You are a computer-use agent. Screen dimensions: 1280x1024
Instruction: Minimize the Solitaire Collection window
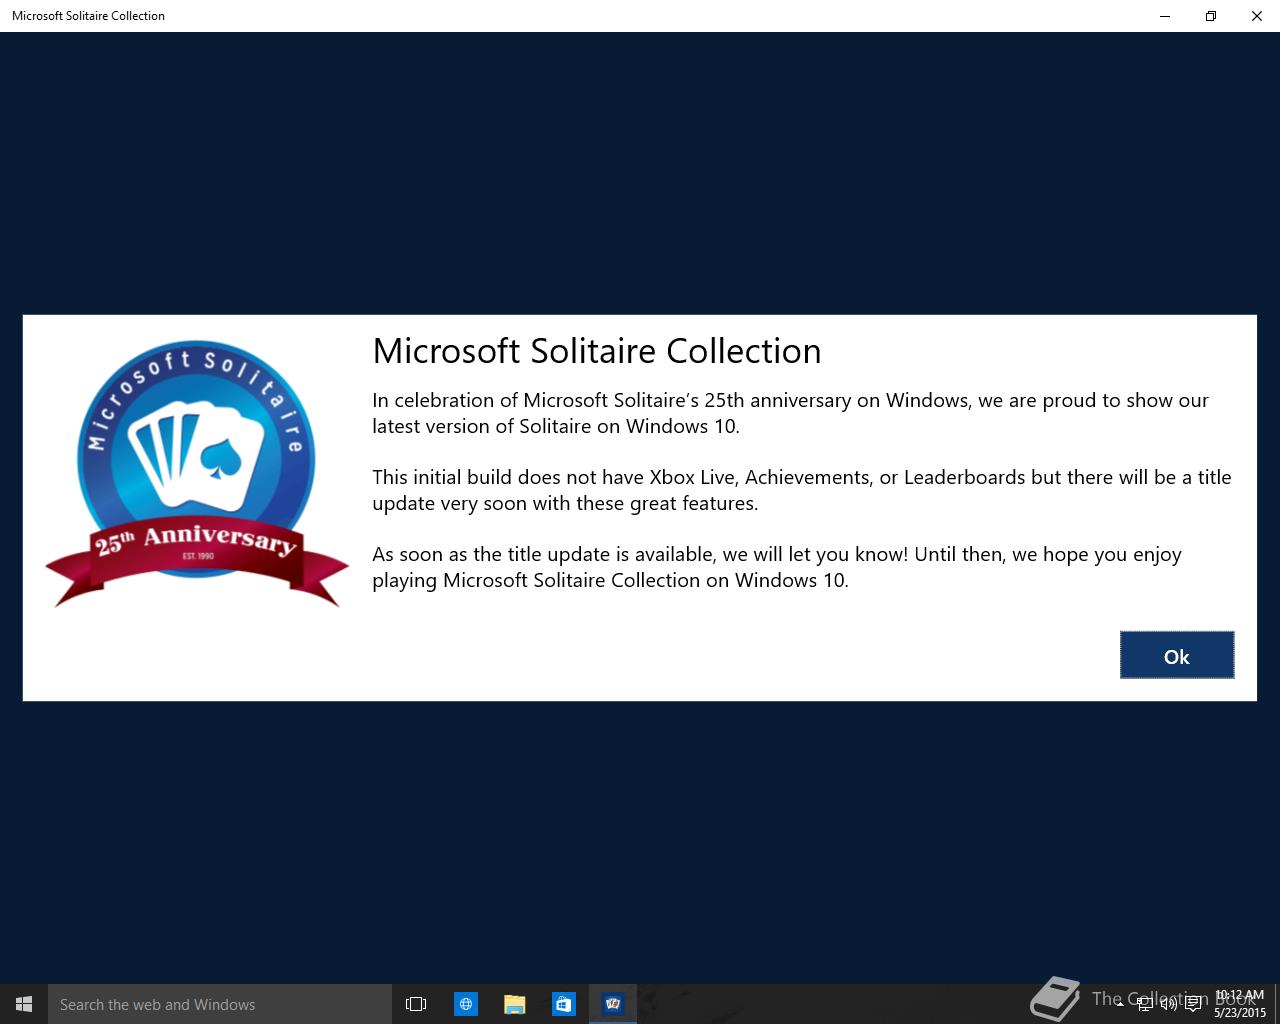[1165, 16]
